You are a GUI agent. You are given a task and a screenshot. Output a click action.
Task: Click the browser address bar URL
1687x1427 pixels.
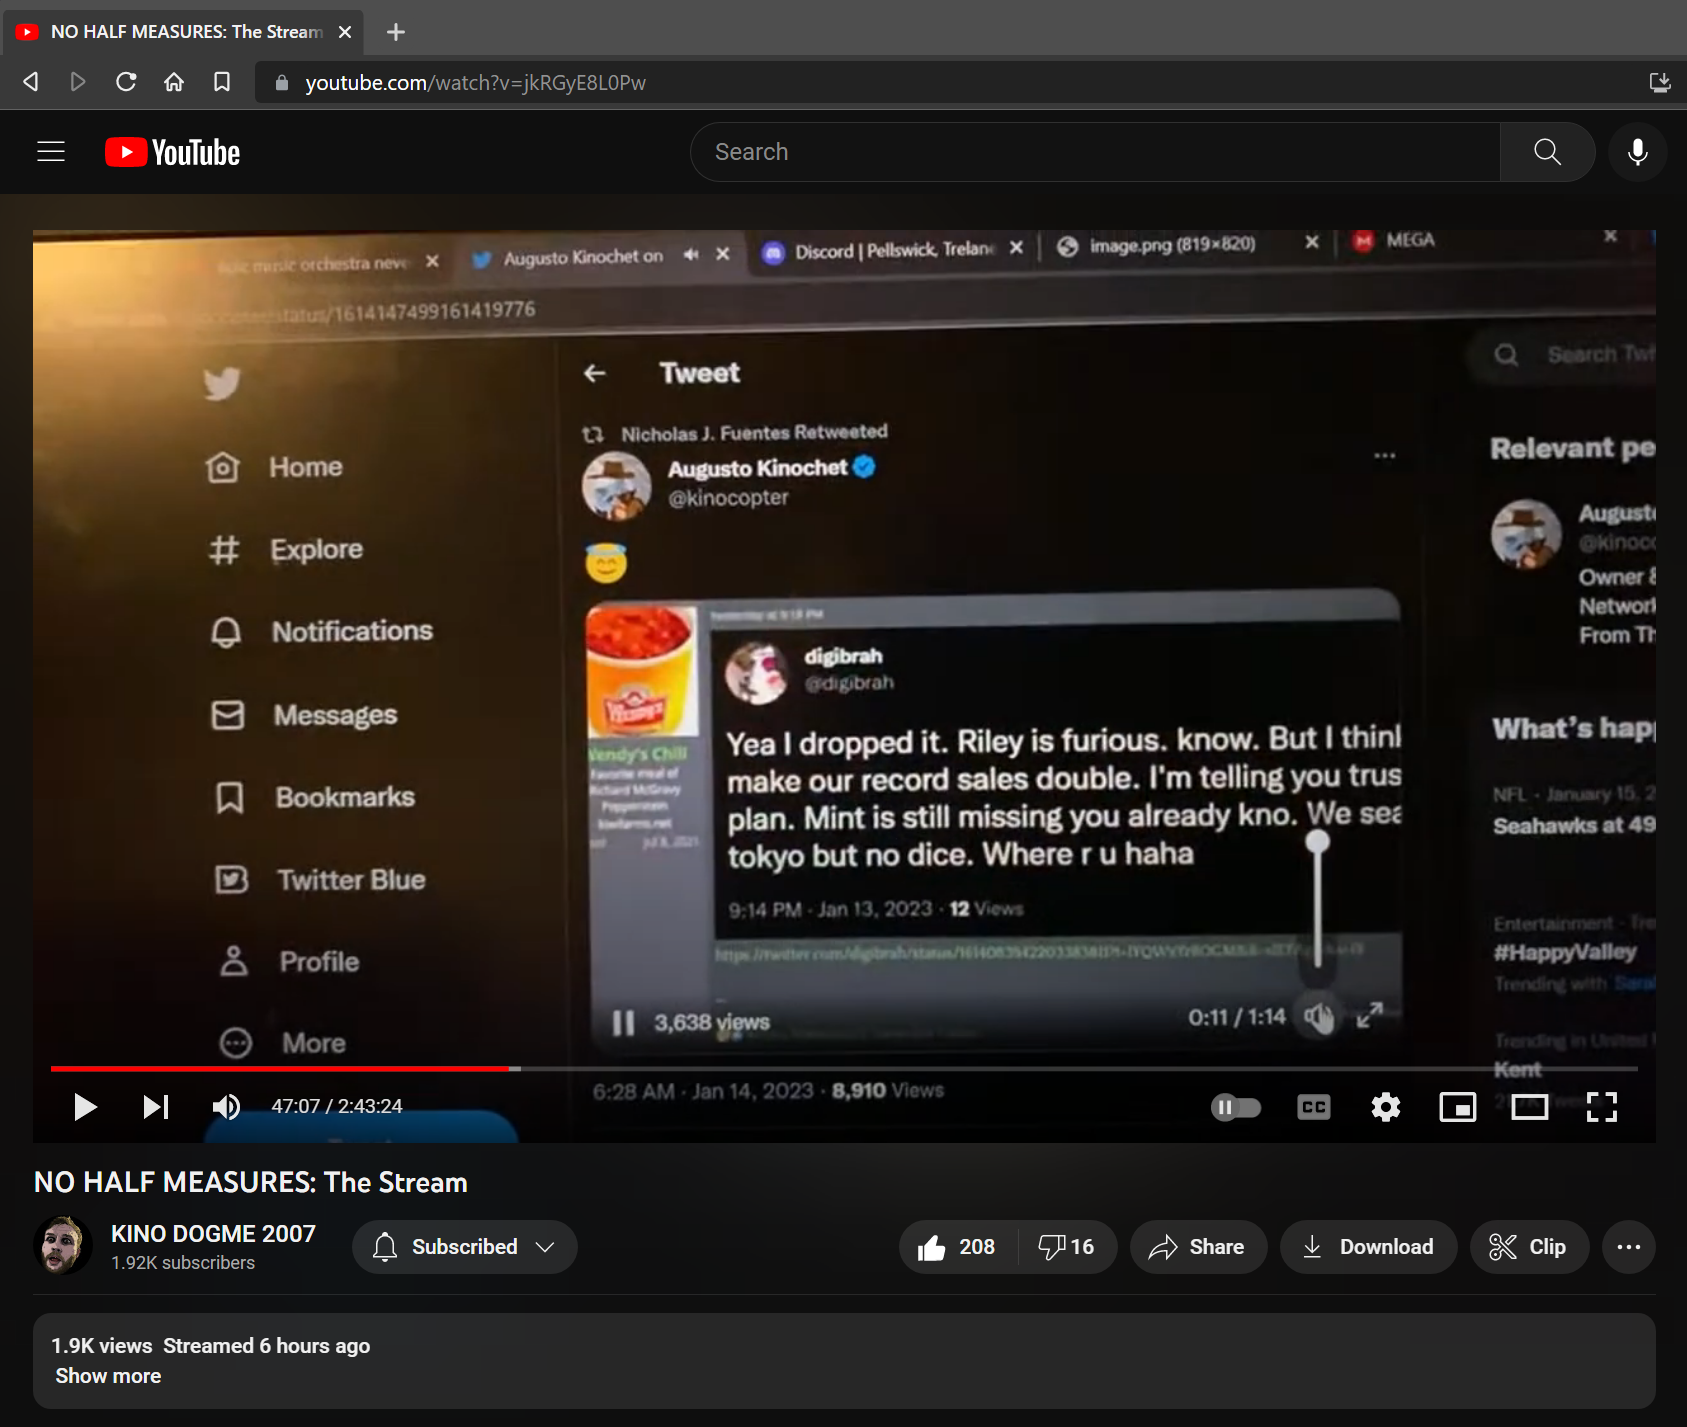475,83
